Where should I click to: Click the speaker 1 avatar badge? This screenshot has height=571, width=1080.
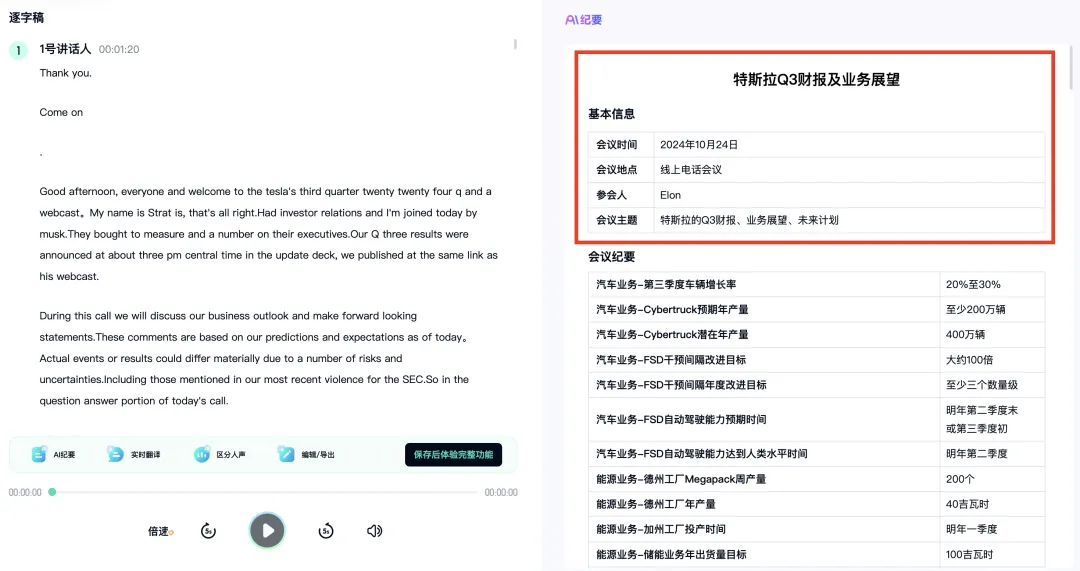19,50
